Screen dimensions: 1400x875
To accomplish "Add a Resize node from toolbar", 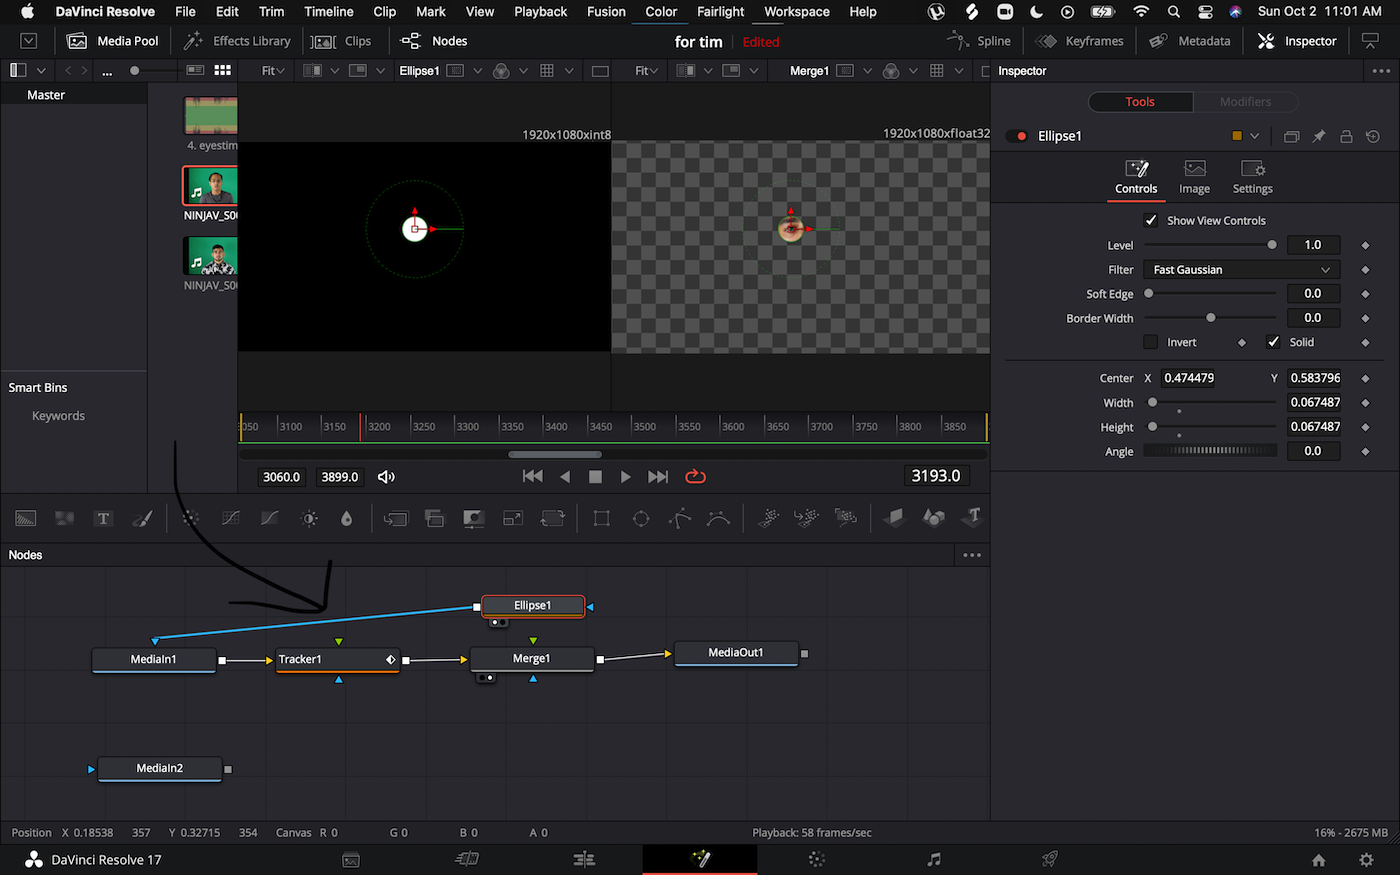I will [x=513, y=518].
